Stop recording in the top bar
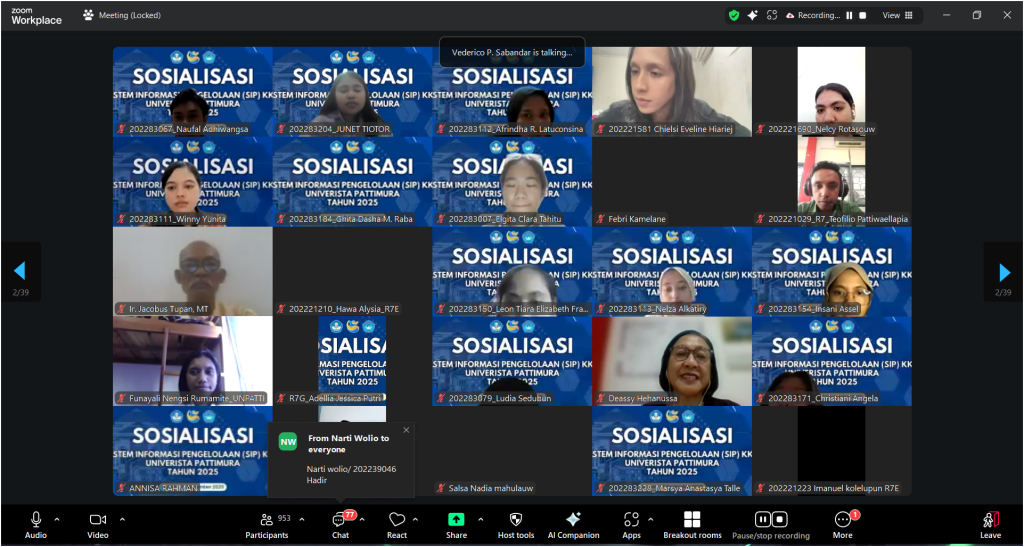 pyautogui.click(x=864, y=15)
